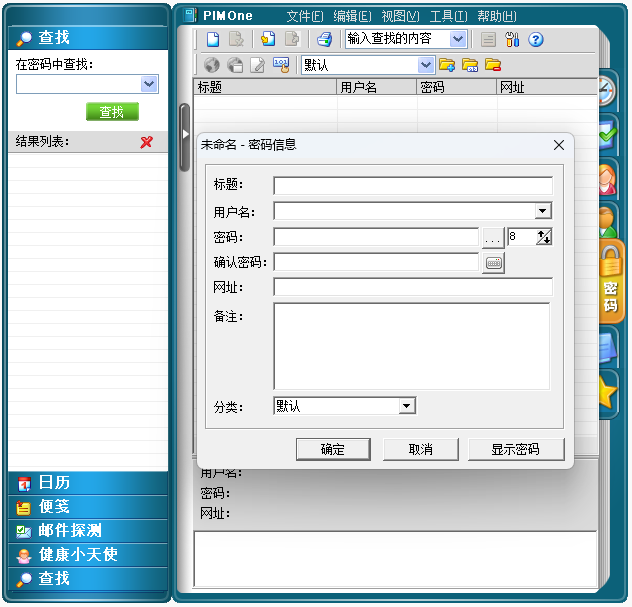This screenshot has height=607, width=632.
Task: Open the 视图(V) menu
Action: click(x=400, y=16)
